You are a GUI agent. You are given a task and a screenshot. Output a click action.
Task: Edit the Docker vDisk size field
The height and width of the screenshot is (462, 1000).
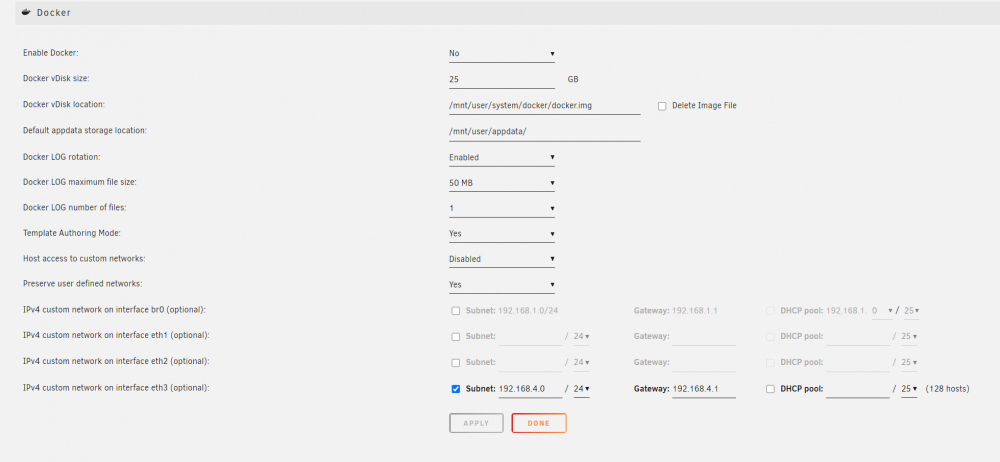[502, 79]
